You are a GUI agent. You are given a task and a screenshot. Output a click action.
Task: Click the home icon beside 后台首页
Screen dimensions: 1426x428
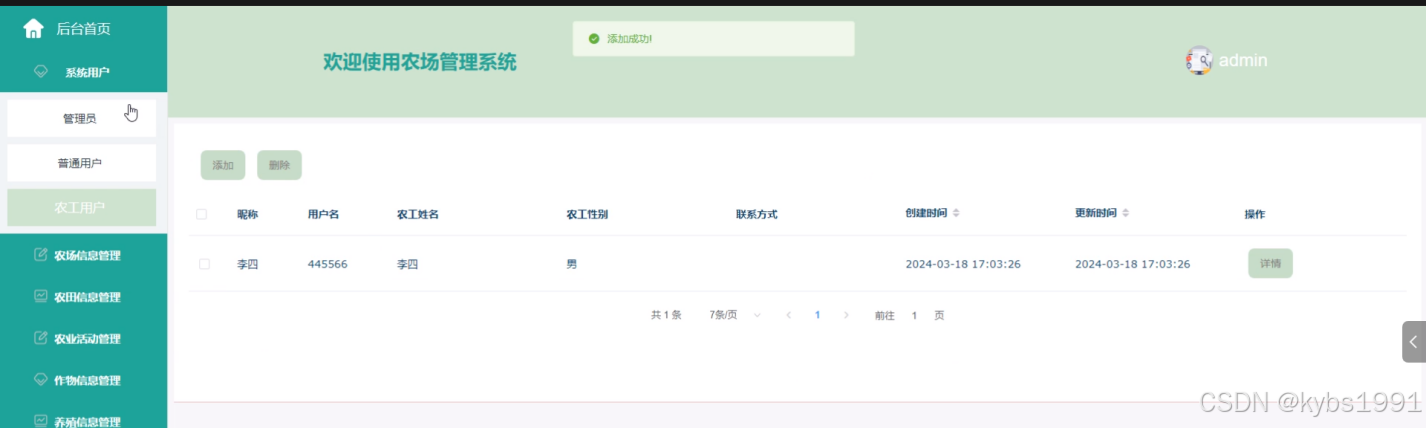coord(33,29)
